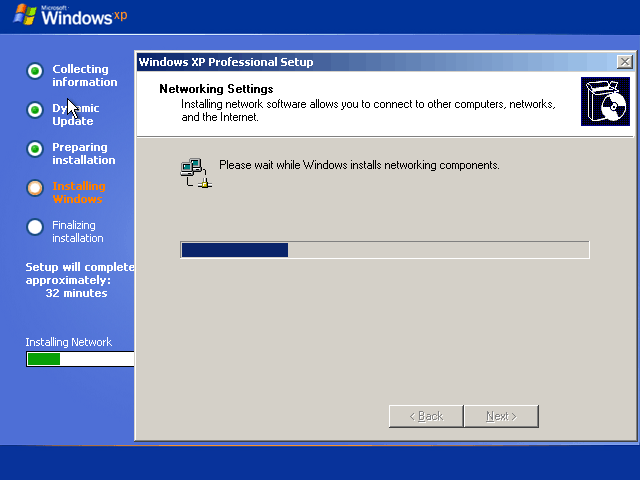Click the Installing Windows step indicator

point(35,188)
